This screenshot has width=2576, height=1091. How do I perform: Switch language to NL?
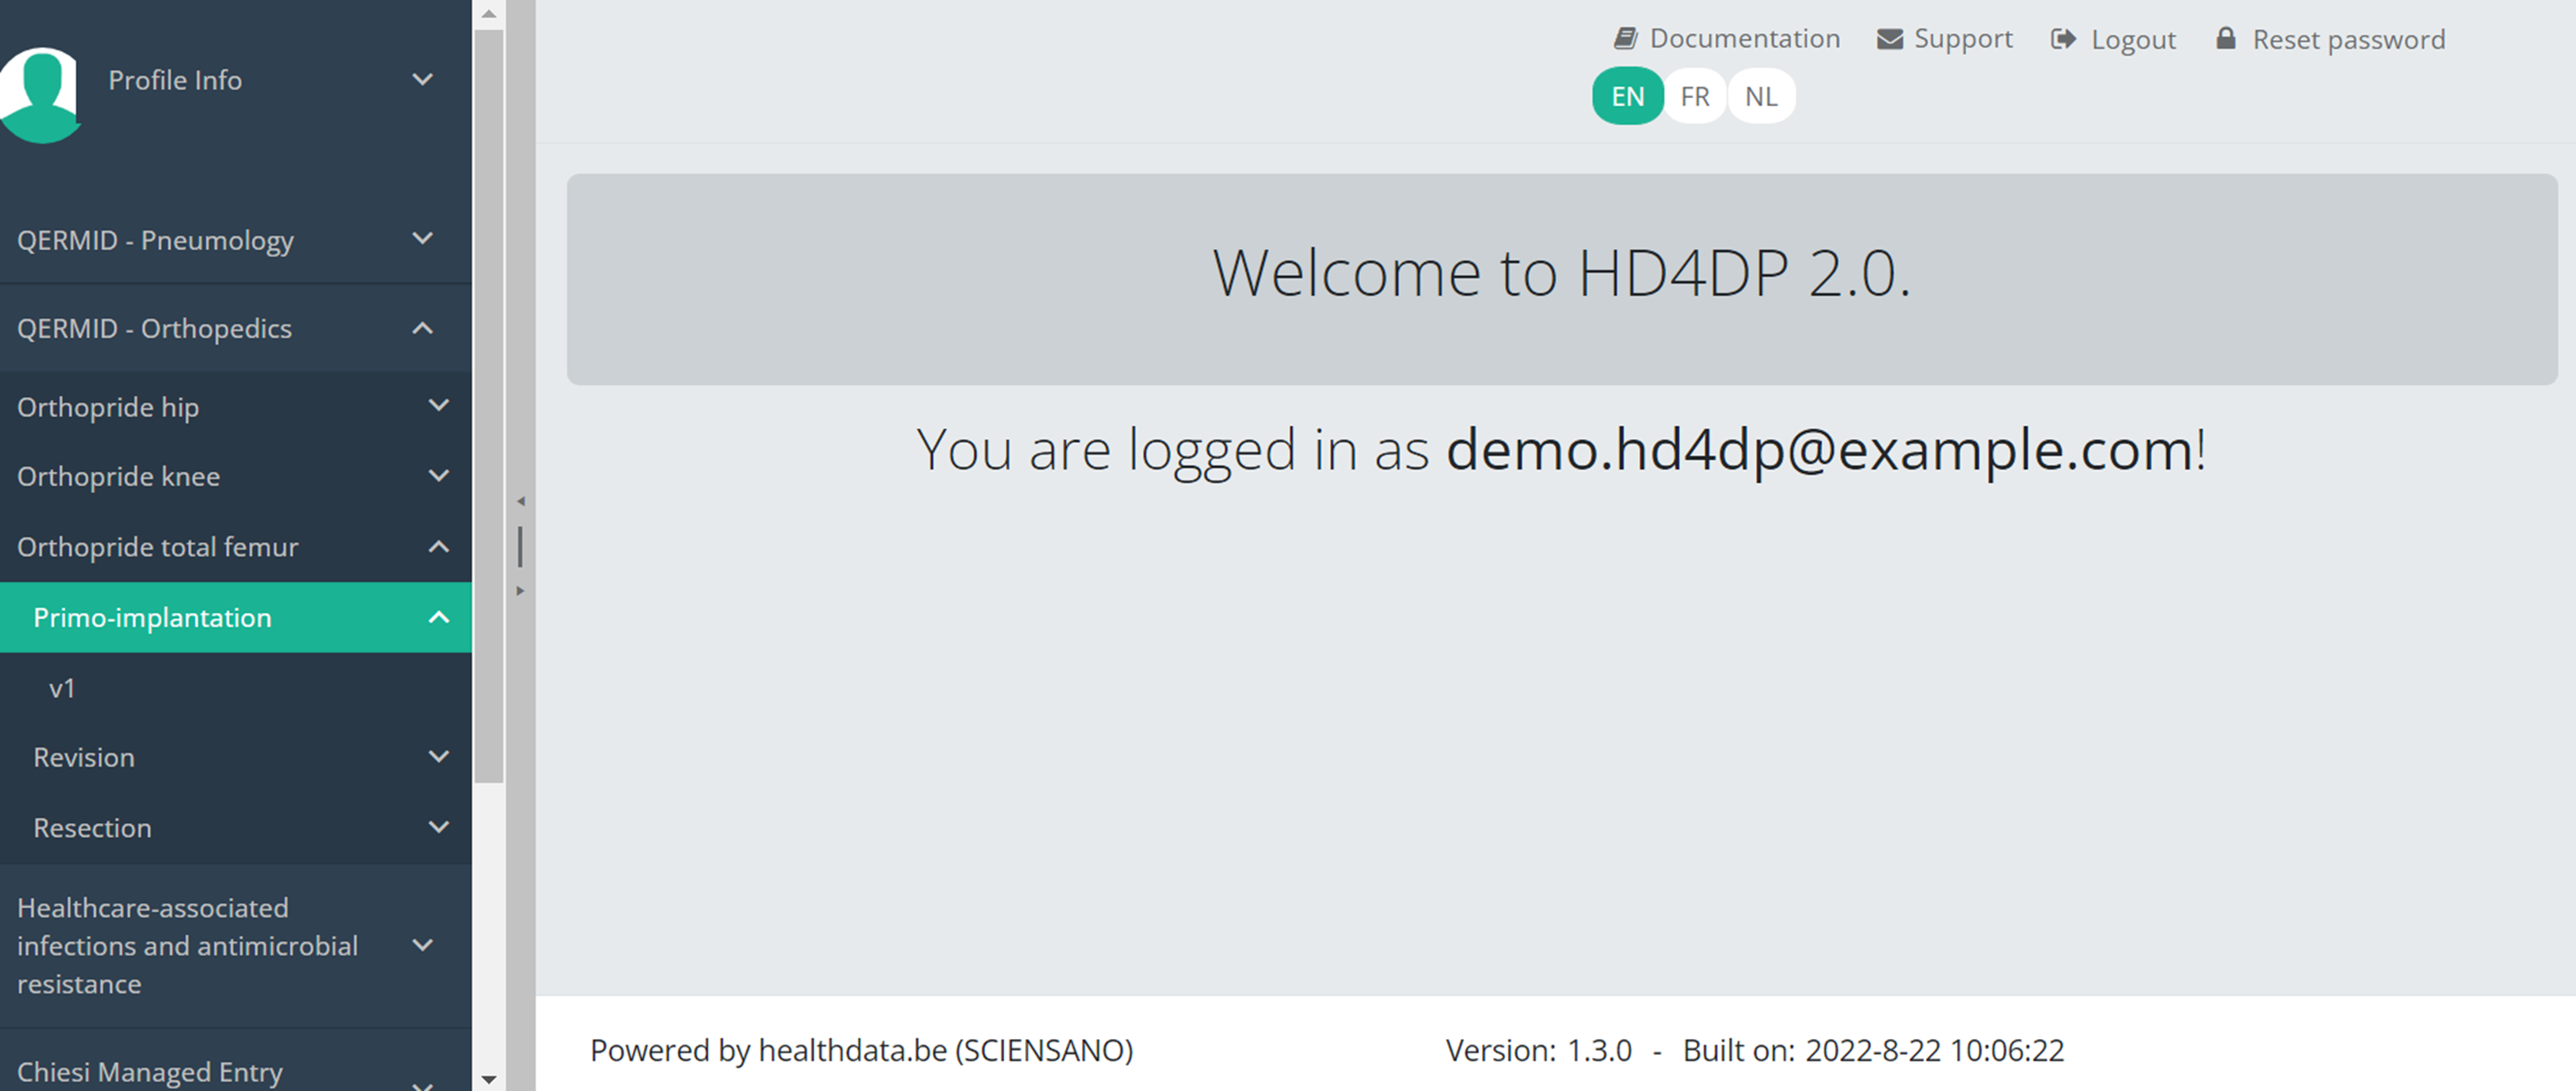1760,96
